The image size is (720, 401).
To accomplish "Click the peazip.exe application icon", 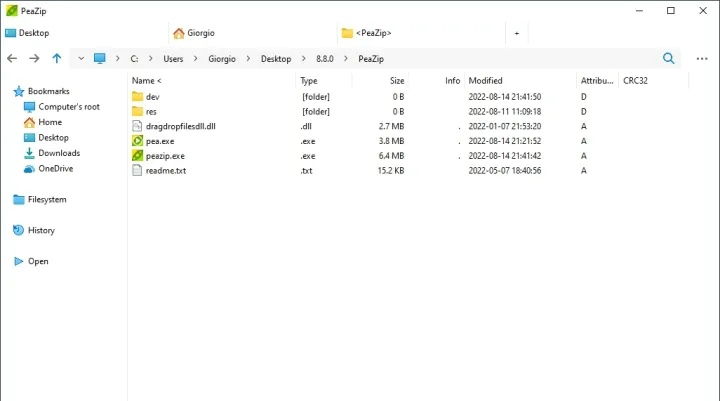I will [x=137, y=155].
